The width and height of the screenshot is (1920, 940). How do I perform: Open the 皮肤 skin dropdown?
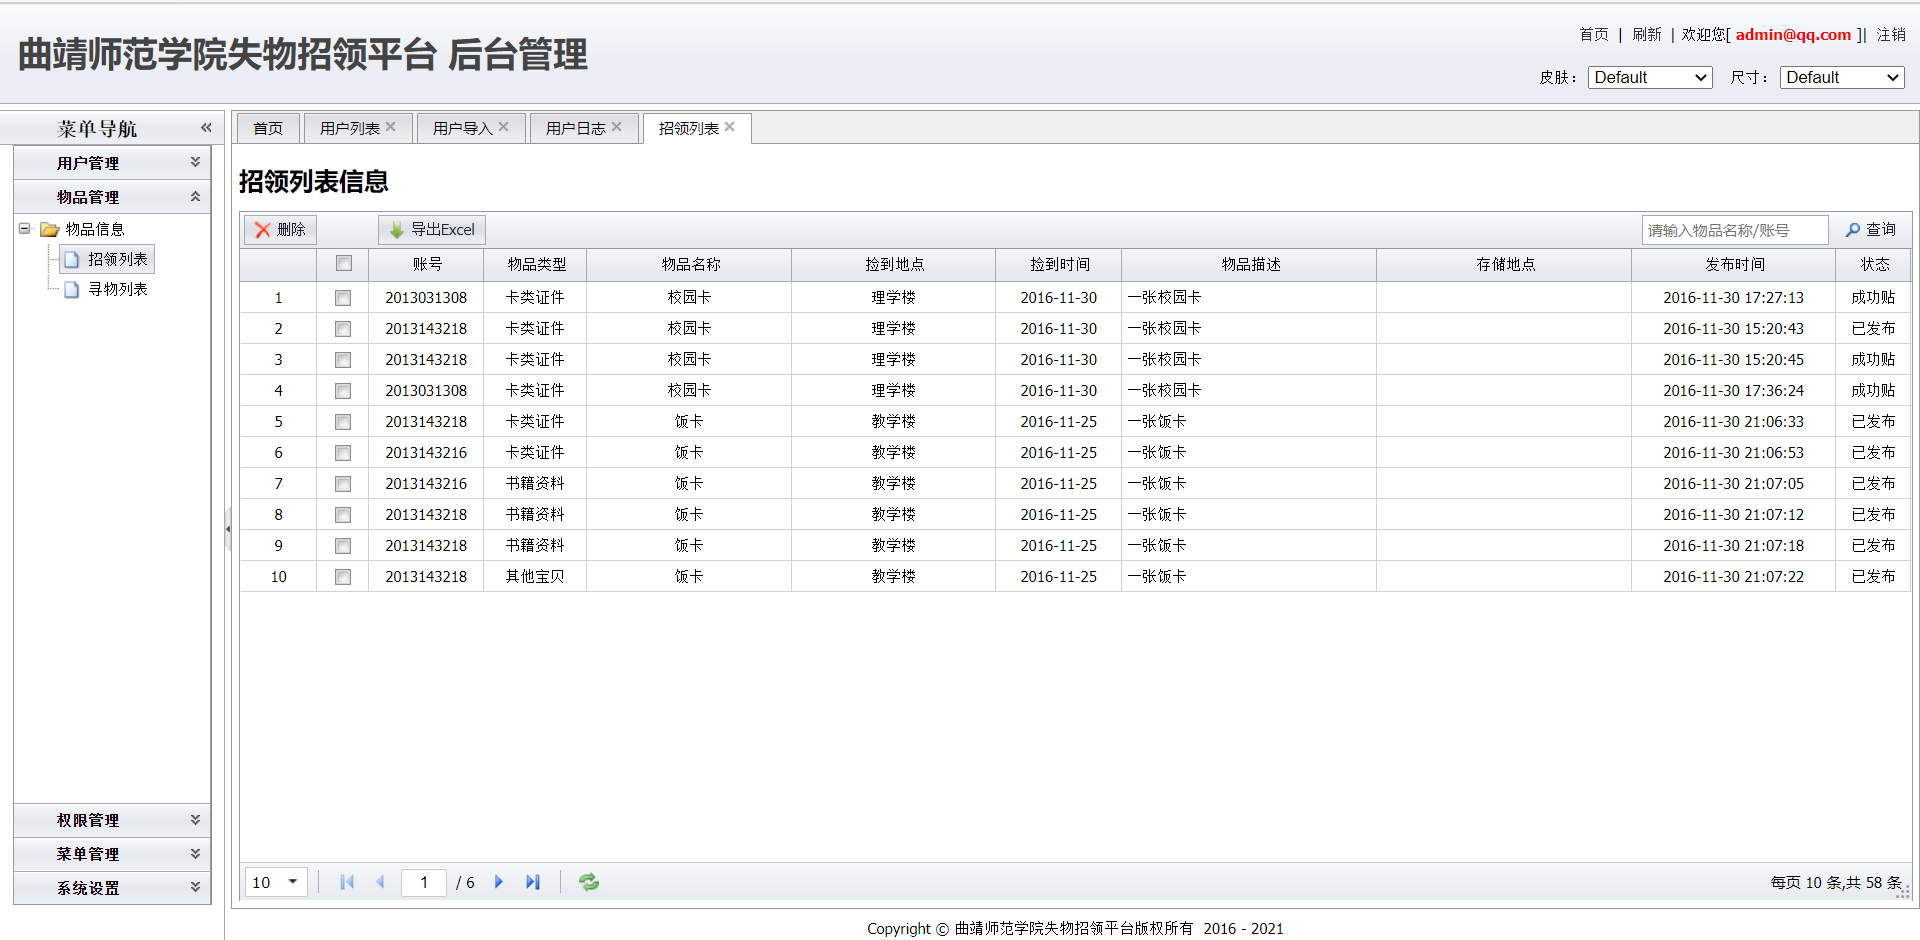click(x=1650, y=78)
